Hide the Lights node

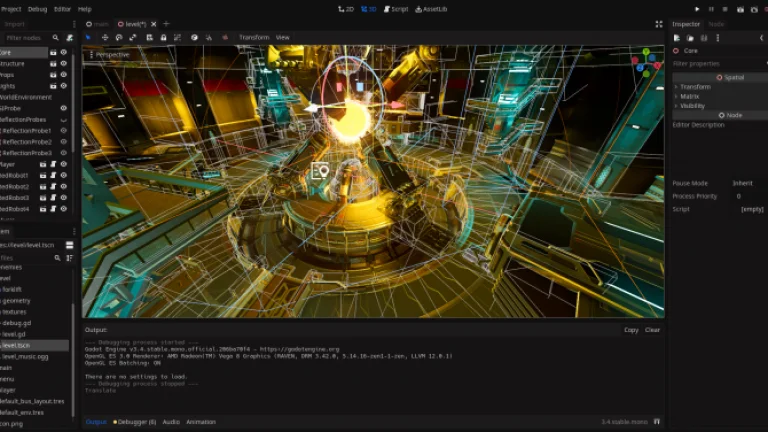point(64,86)
